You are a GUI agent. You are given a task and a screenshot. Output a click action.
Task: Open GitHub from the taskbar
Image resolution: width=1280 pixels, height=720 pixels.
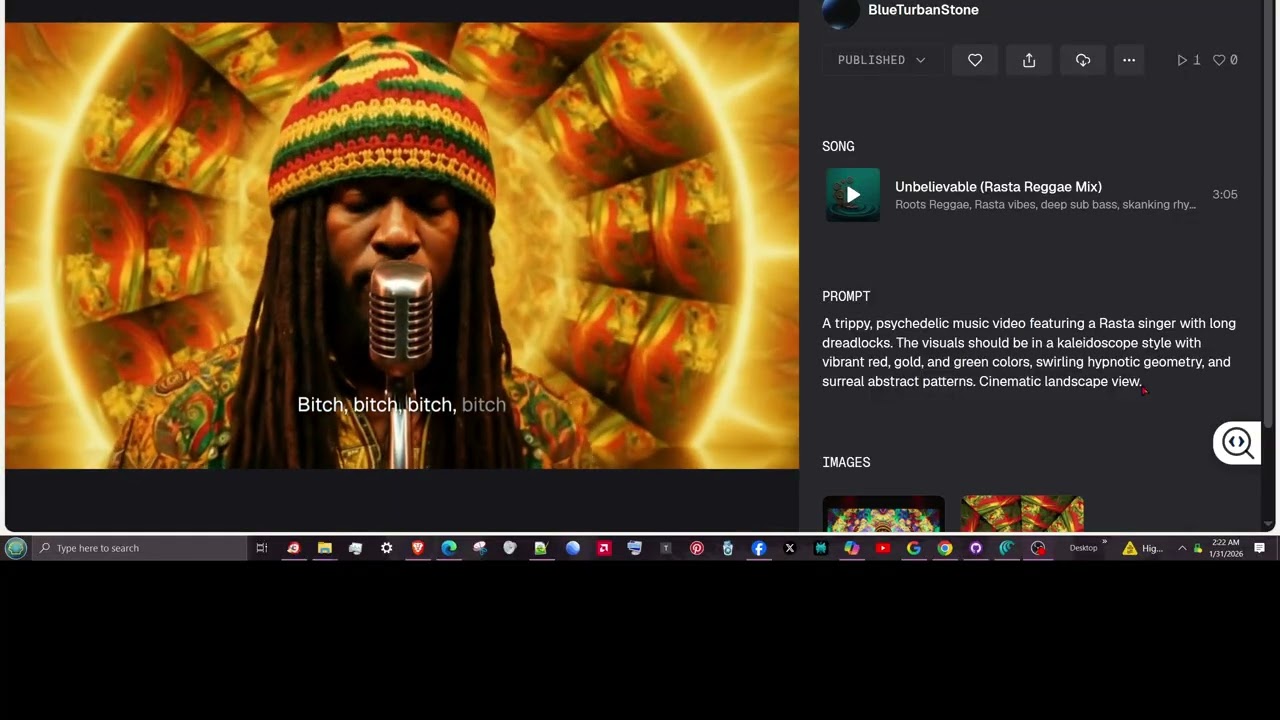click(975, 548)
